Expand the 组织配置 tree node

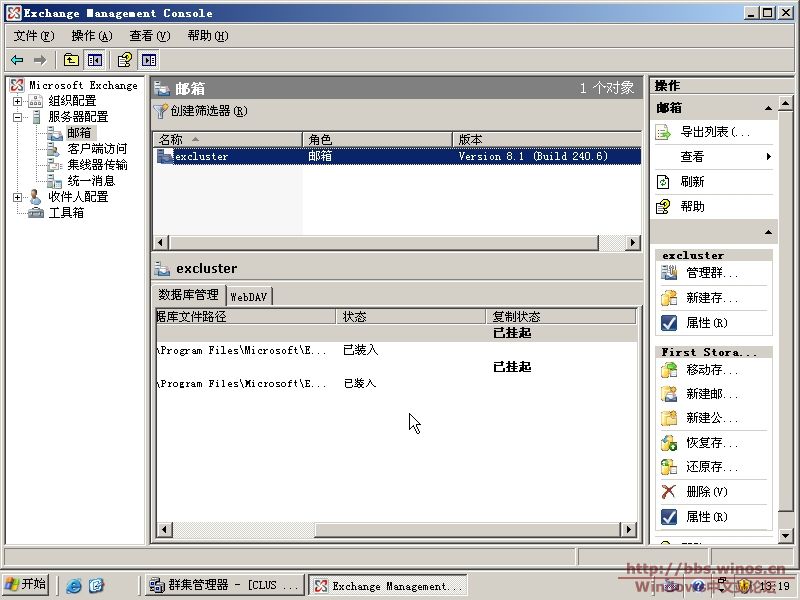click(18, 101)
